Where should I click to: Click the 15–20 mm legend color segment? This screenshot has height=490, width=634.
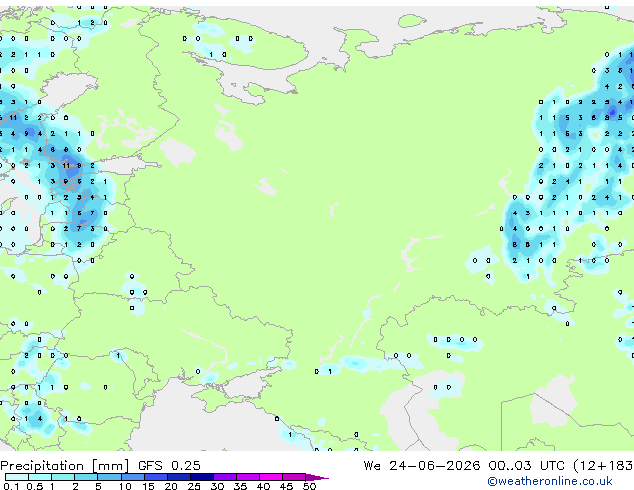tap(156, 477)
